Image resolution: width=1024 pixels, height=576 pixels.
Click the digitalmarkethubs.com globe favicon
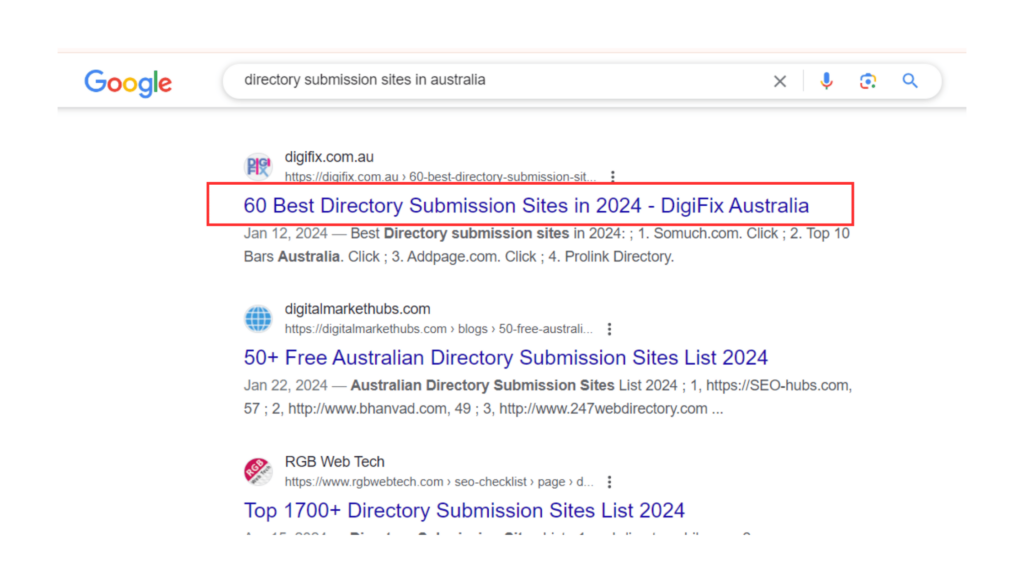(259, 319)
